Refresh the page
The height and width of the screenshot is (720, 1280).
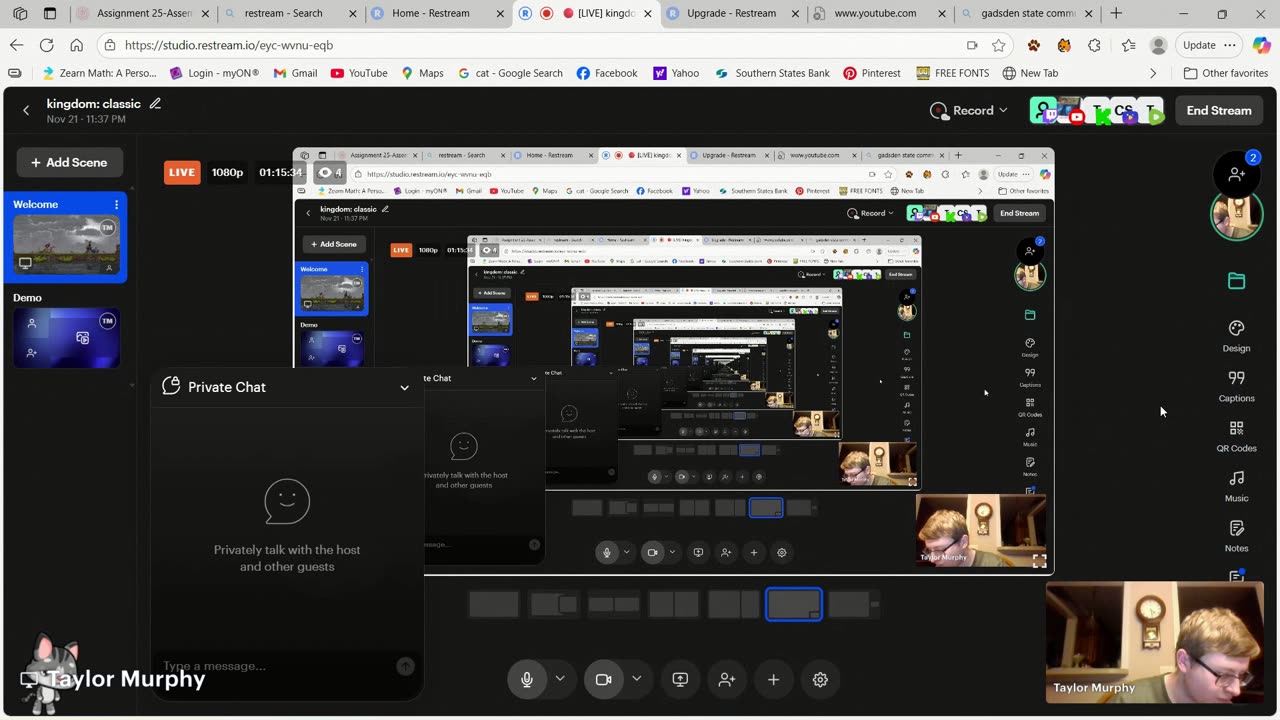[46, 45]
